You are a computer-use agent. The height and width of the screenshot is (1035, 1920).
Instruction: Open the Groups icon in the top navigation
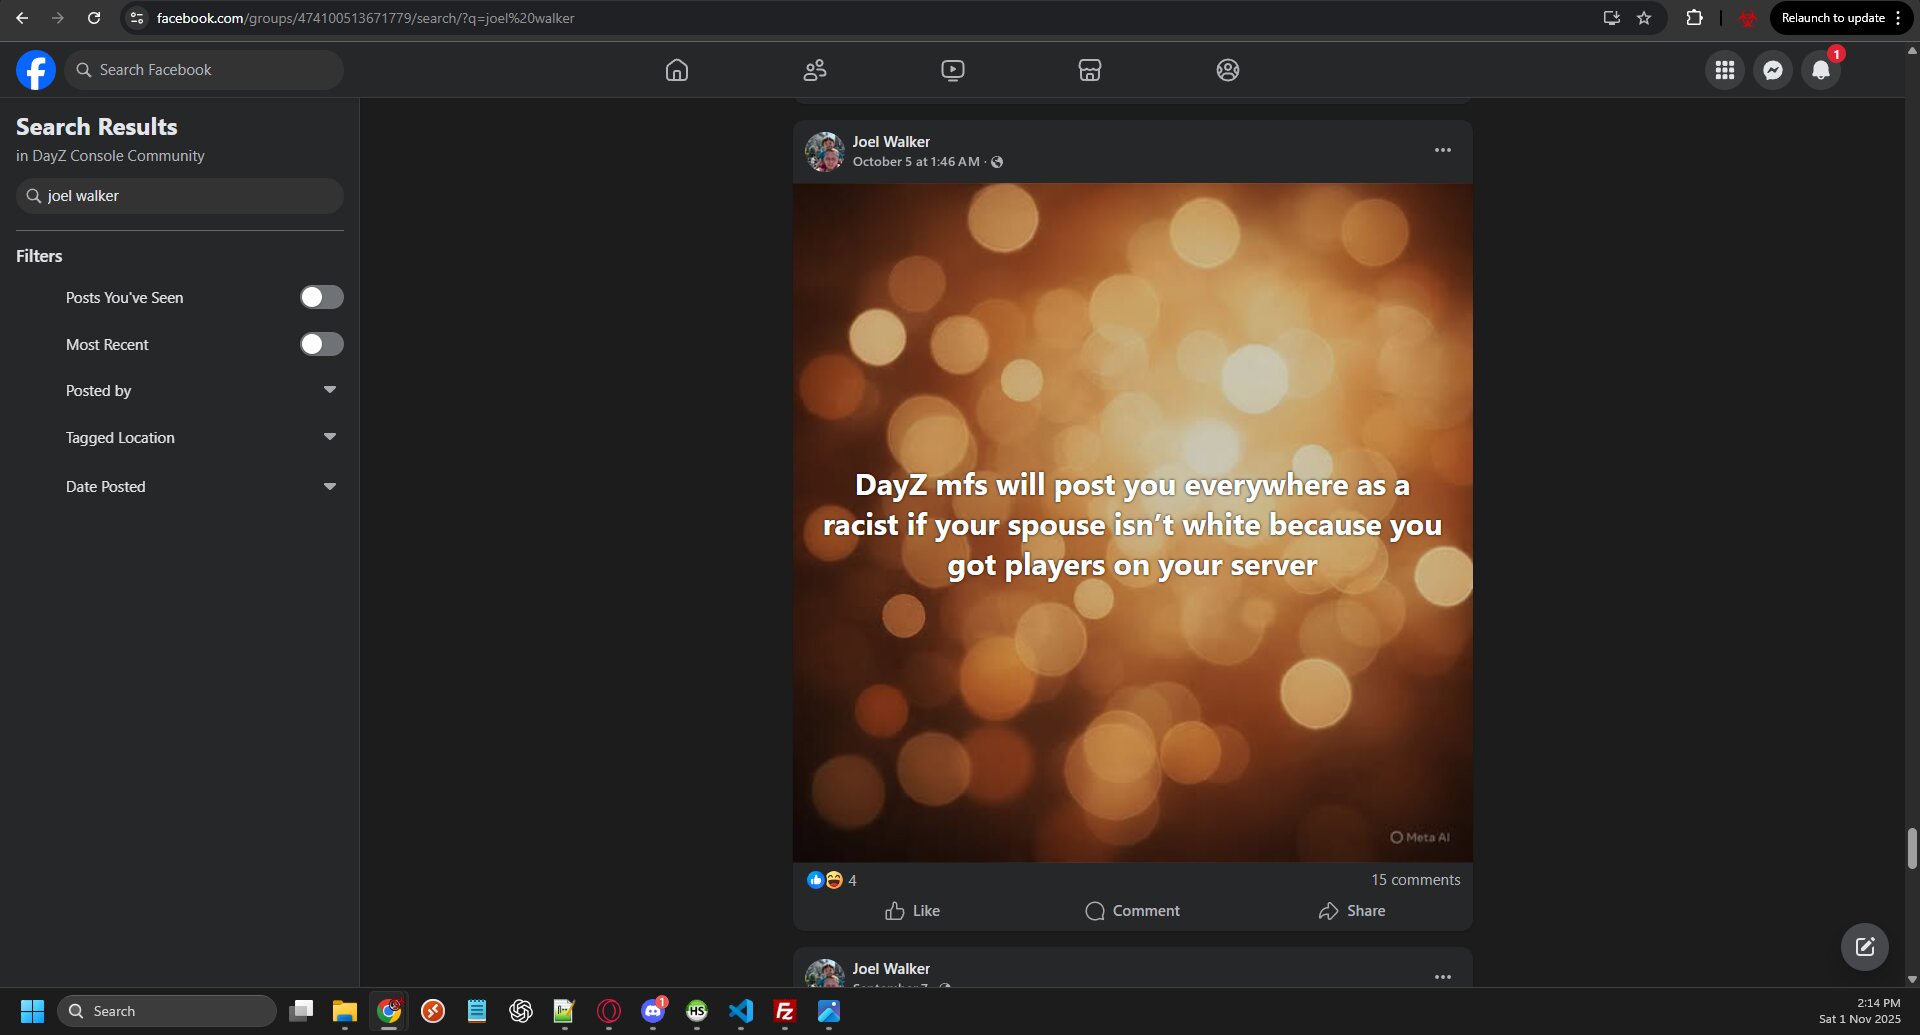coord(1228,70)
